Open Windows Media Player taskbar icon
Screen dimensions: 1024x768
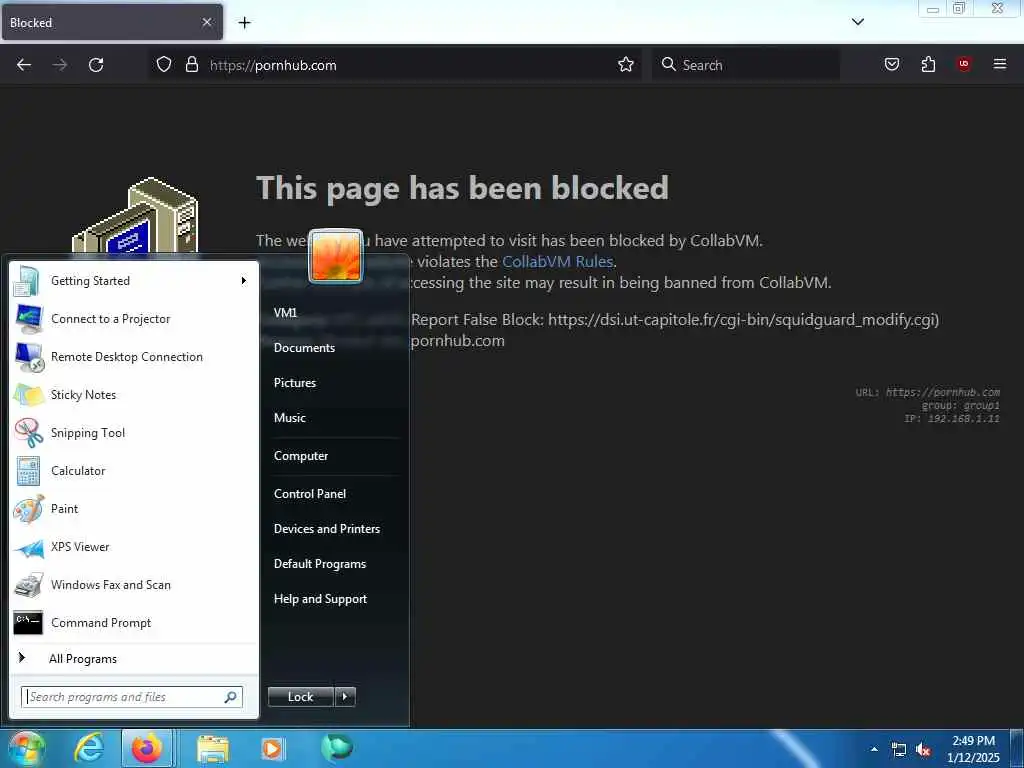point(272,749)
